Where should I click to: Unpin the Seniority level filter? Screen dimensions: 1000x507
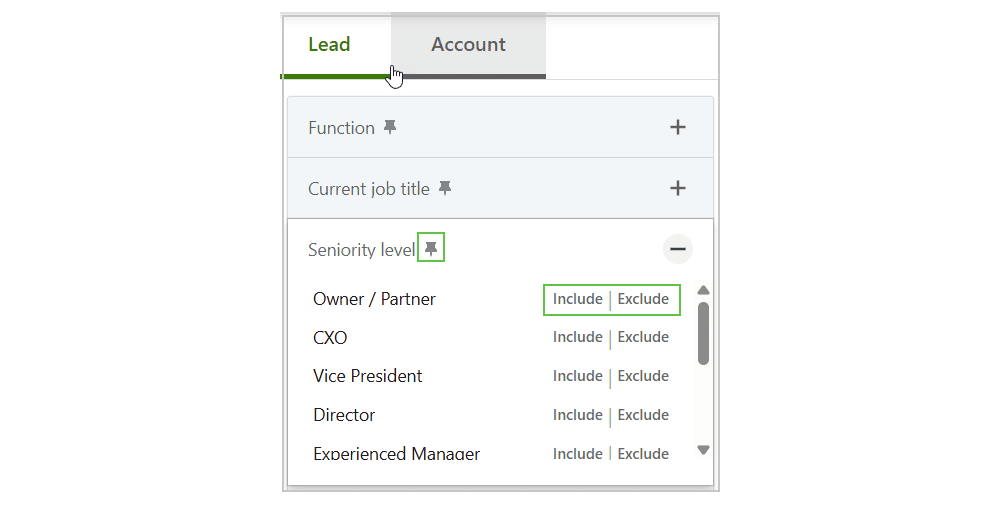(x=431, y=247)
